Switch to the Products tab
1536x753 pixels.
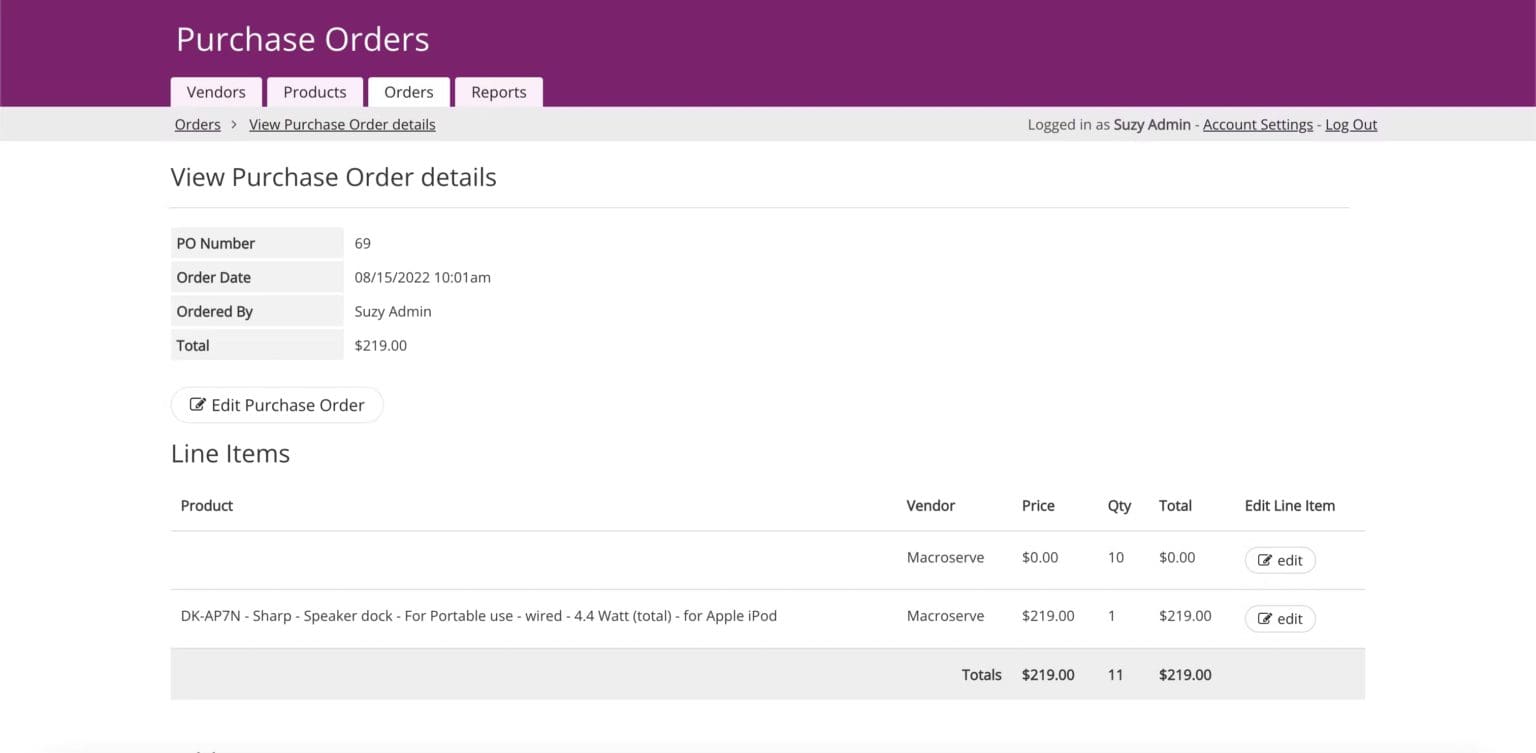coord(314,91)
